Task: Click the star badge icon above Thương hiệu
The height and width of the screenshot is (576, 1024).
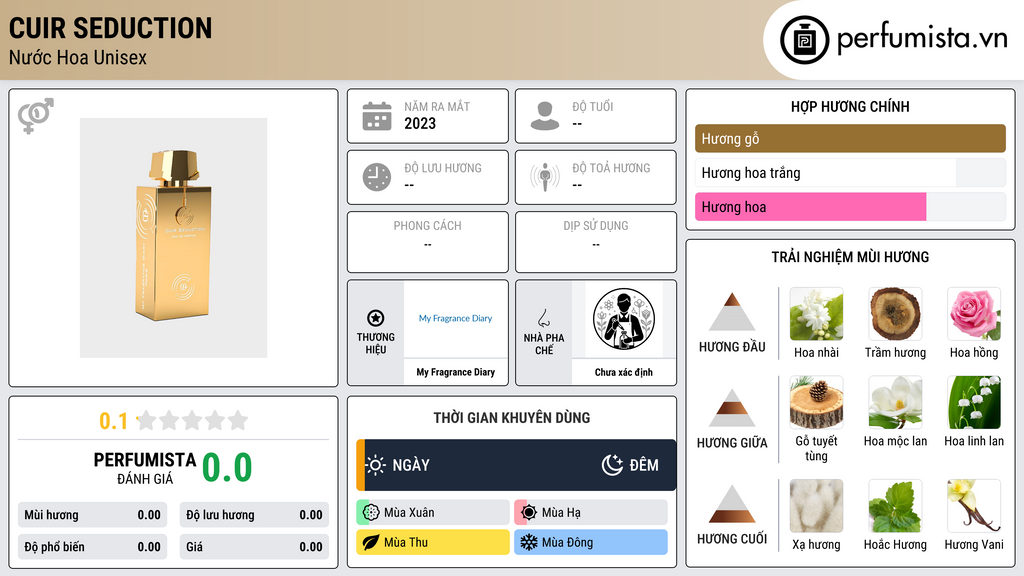Action: click(376, 318)
